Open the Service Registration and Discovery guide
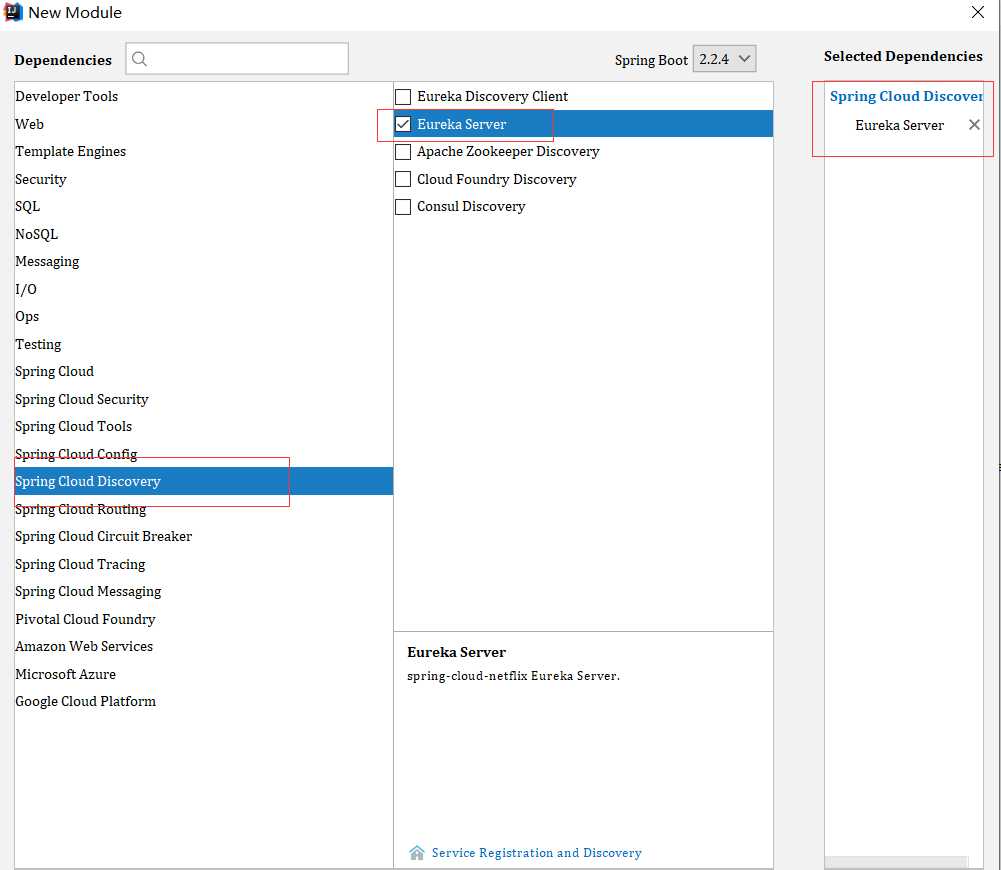Image resolution: width=1001 pixels, height=870 pixels. click(x=536, y=853)
